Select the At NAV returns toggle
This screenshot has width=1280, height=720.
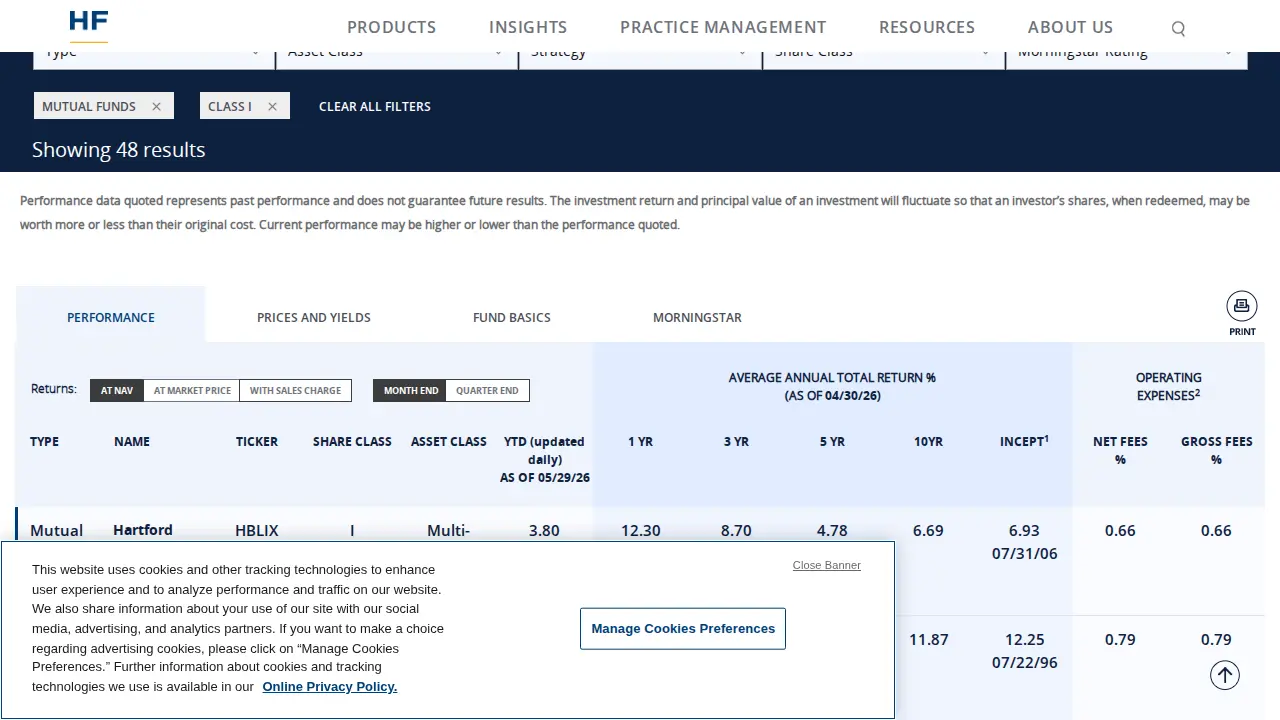(x=117, y=390)
